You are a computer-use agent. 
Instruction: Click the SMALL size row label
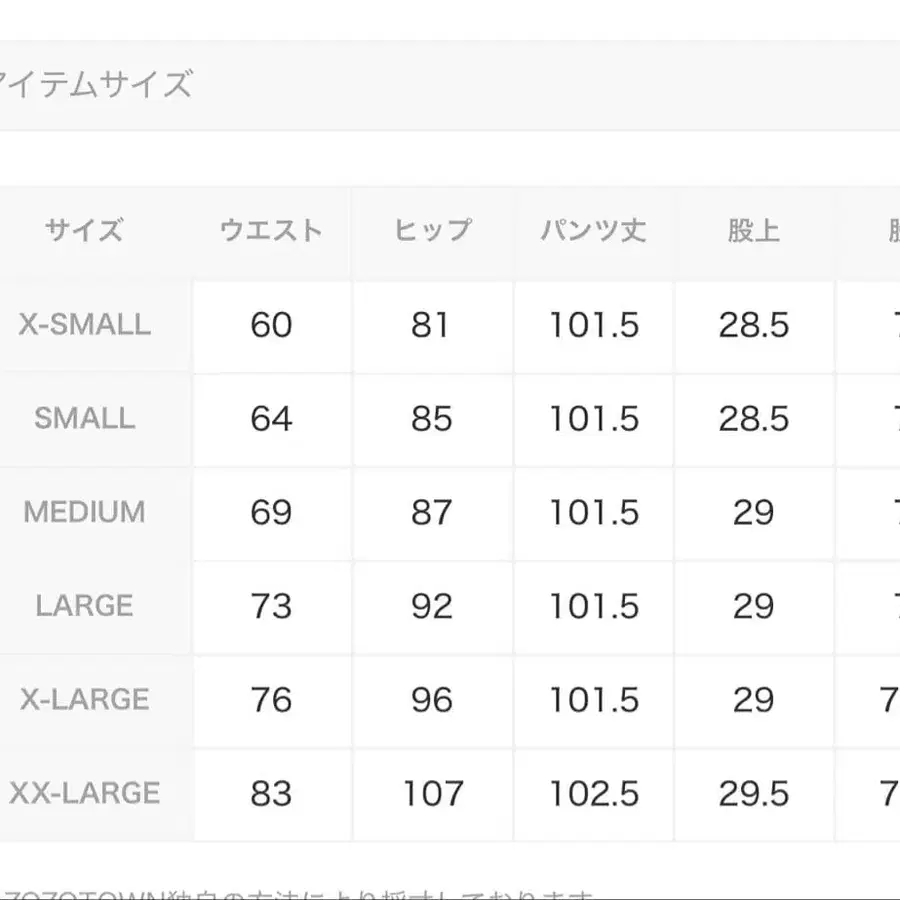(84, 418)
